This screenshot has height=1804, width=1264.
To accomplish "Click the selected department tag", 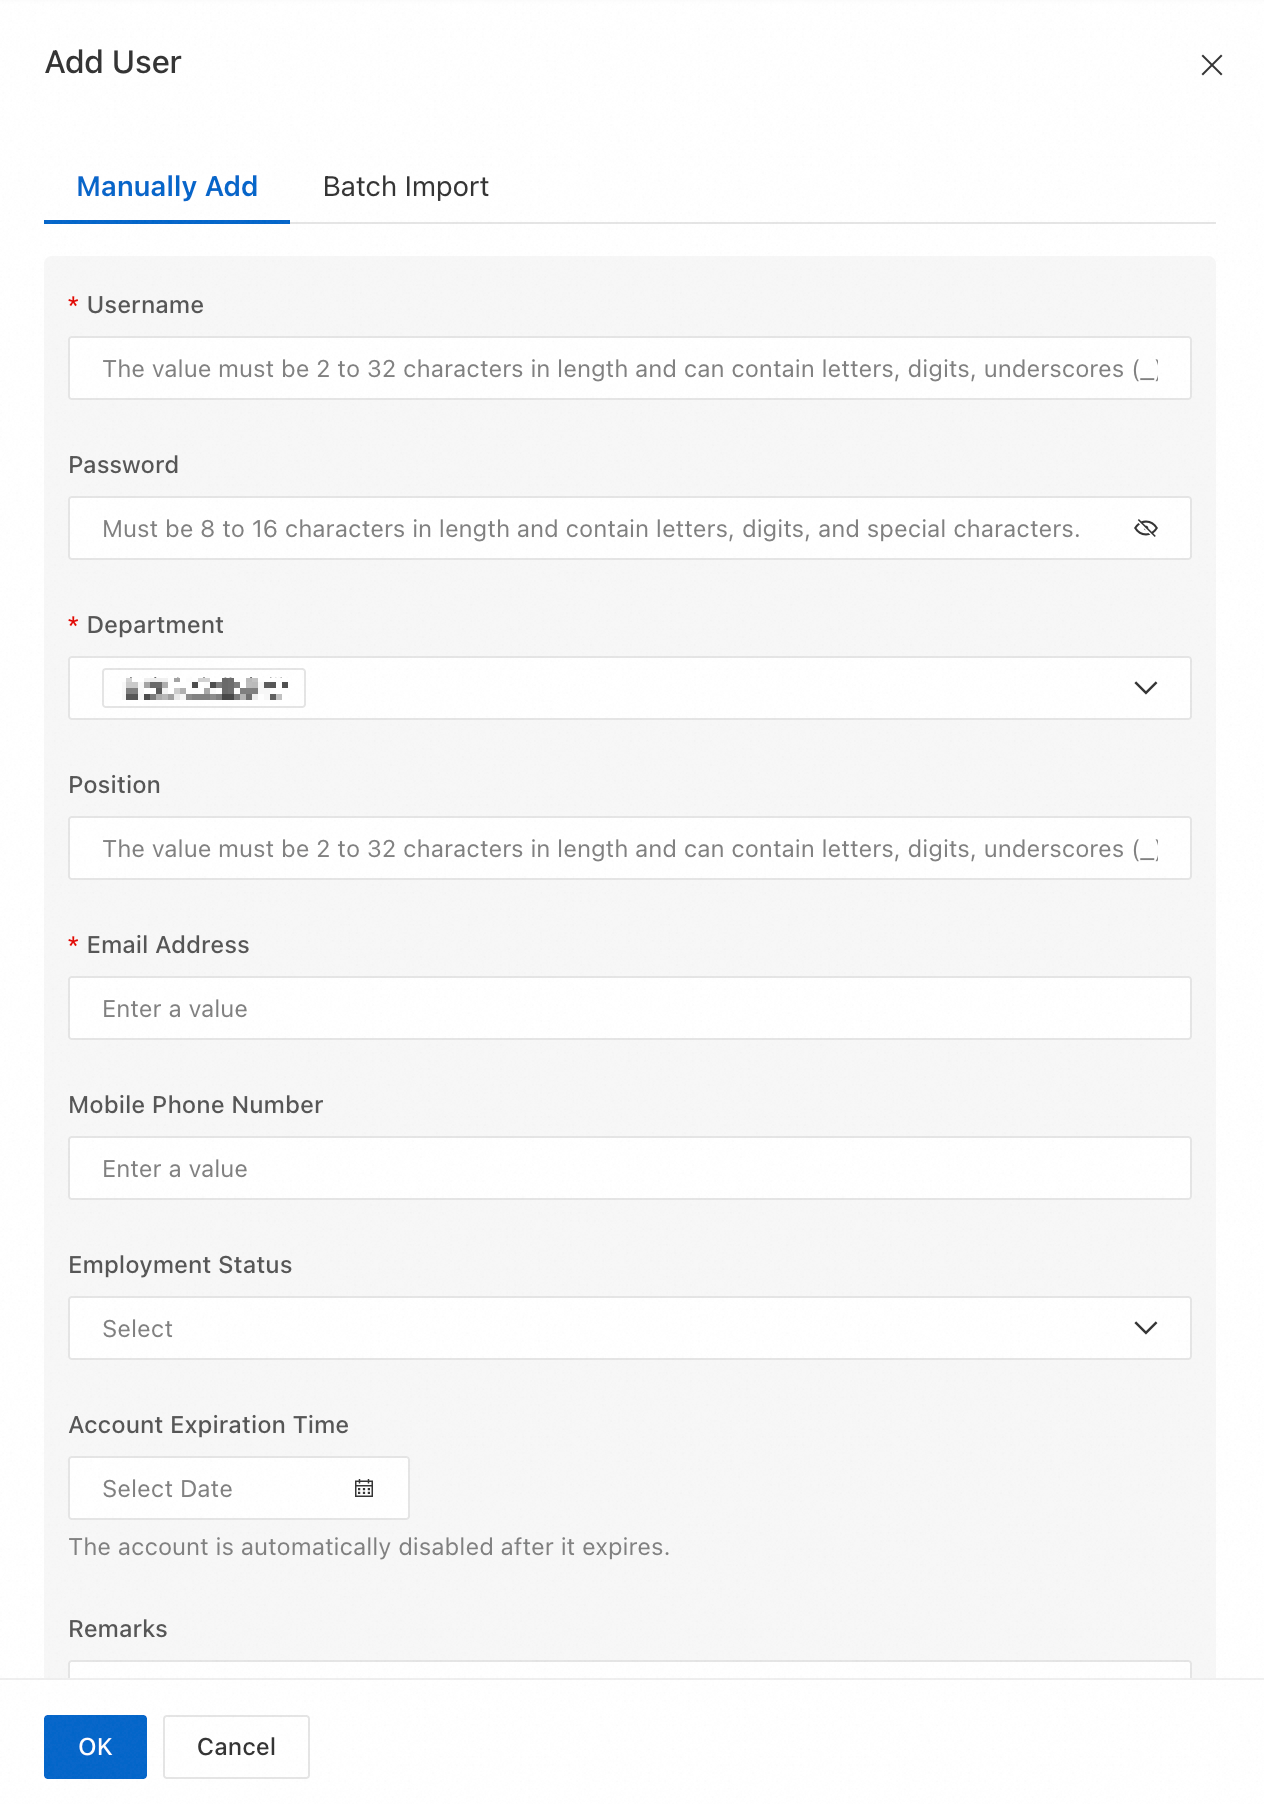I will 204,688.
